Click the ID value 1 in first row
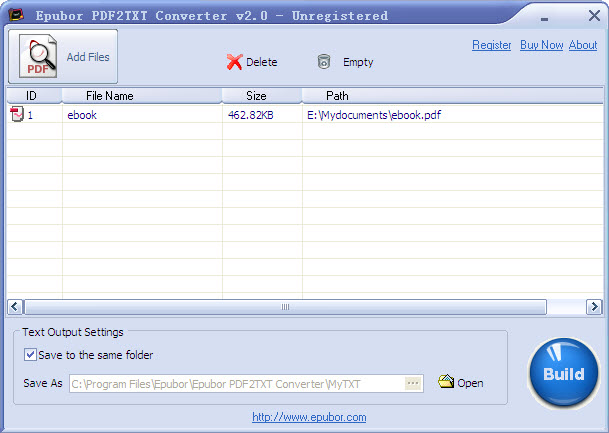This screenshot has height=433, width=609. pos(30,115)
